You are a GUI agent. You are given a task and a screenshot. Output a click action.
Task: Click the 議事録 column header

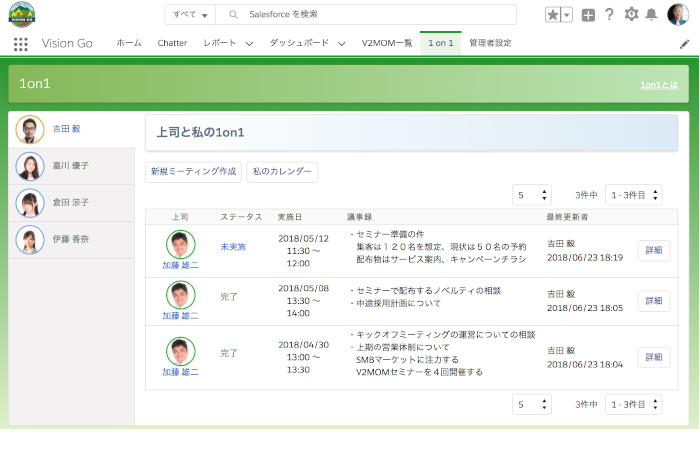(359, 217)
